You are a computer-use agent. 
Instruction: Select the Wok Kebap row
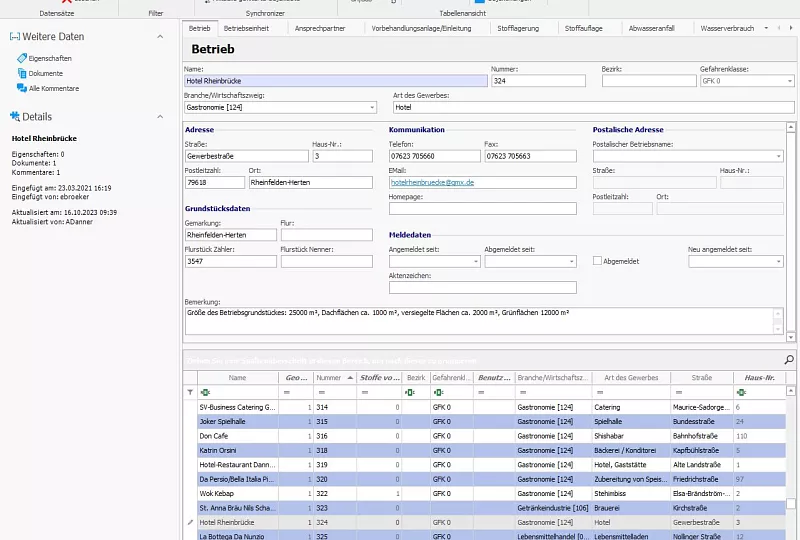tap(491, 494)
